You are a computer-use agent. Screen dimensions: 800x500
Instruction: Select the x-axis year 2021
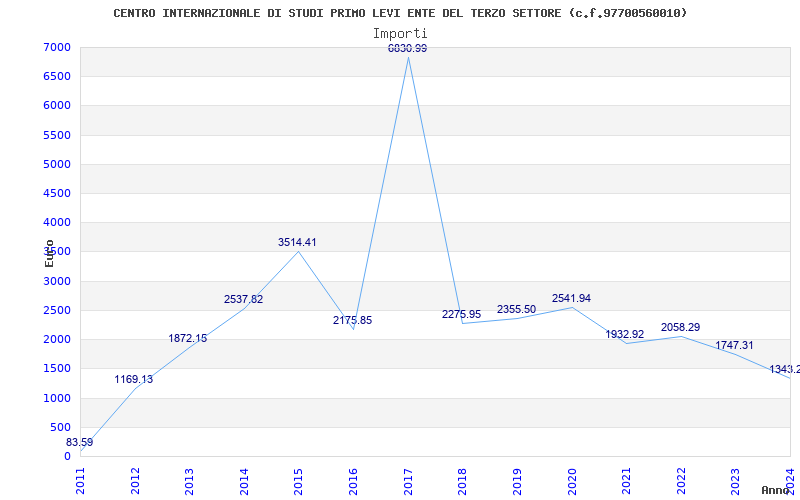(626, 482)
